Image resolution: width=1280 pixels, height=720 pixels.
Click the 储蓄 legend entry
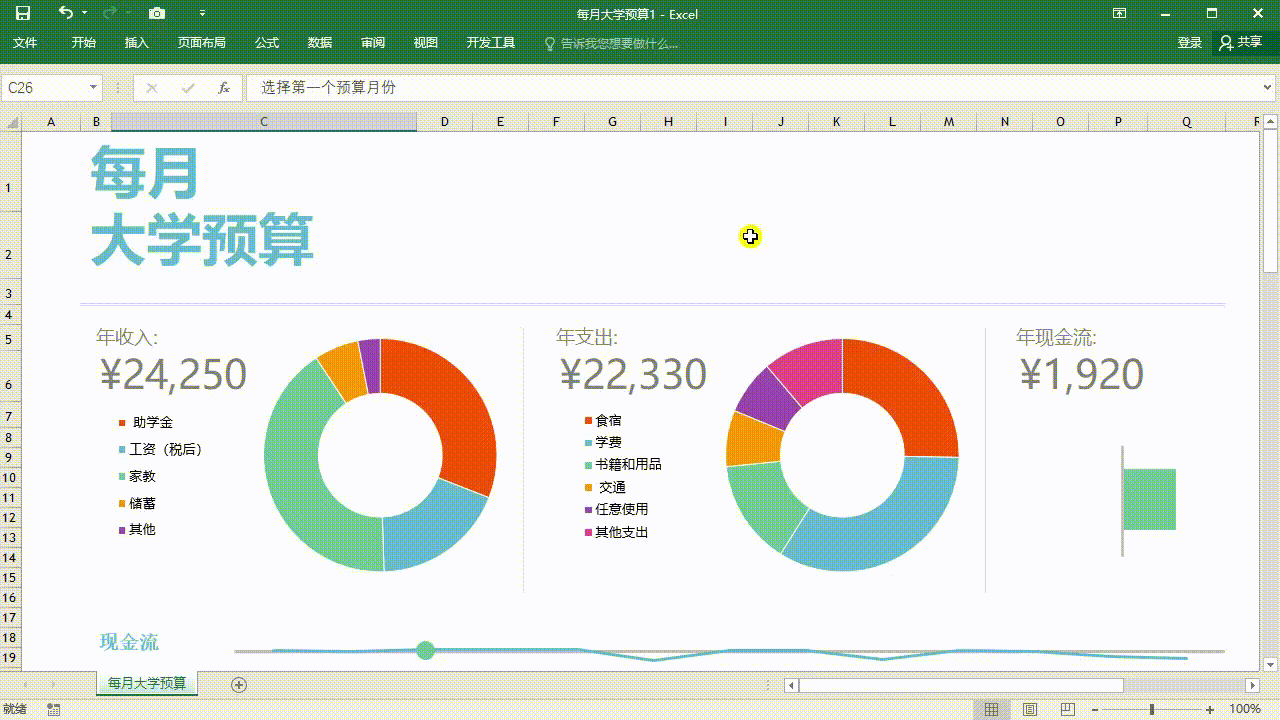[137, 503]
